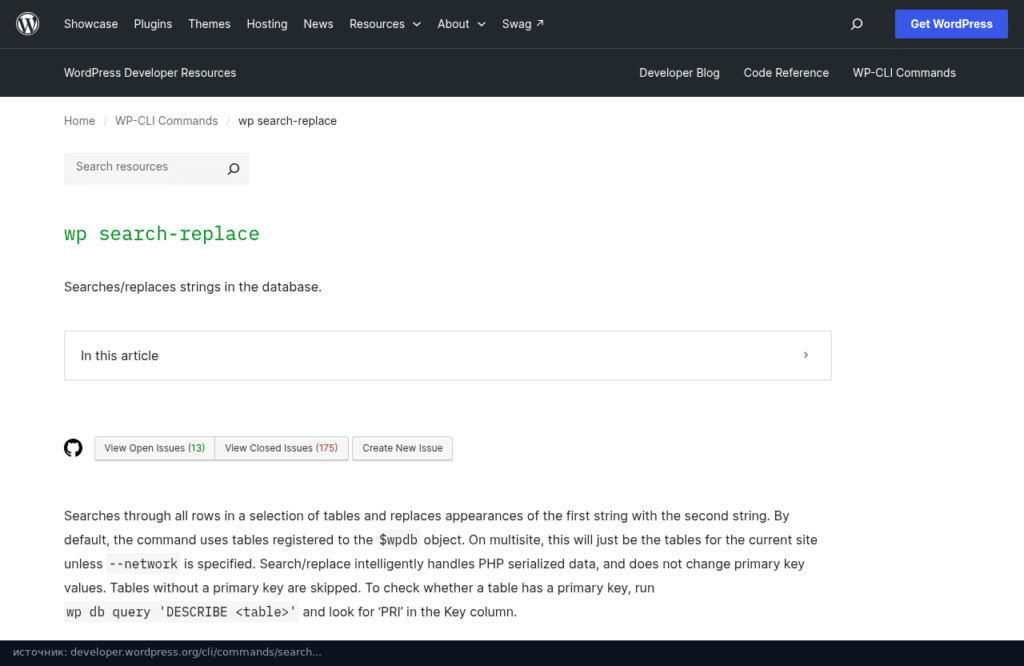Visit the Developer Blog link
This screenshot has width=1024, height=666.
tap(679, 73)
